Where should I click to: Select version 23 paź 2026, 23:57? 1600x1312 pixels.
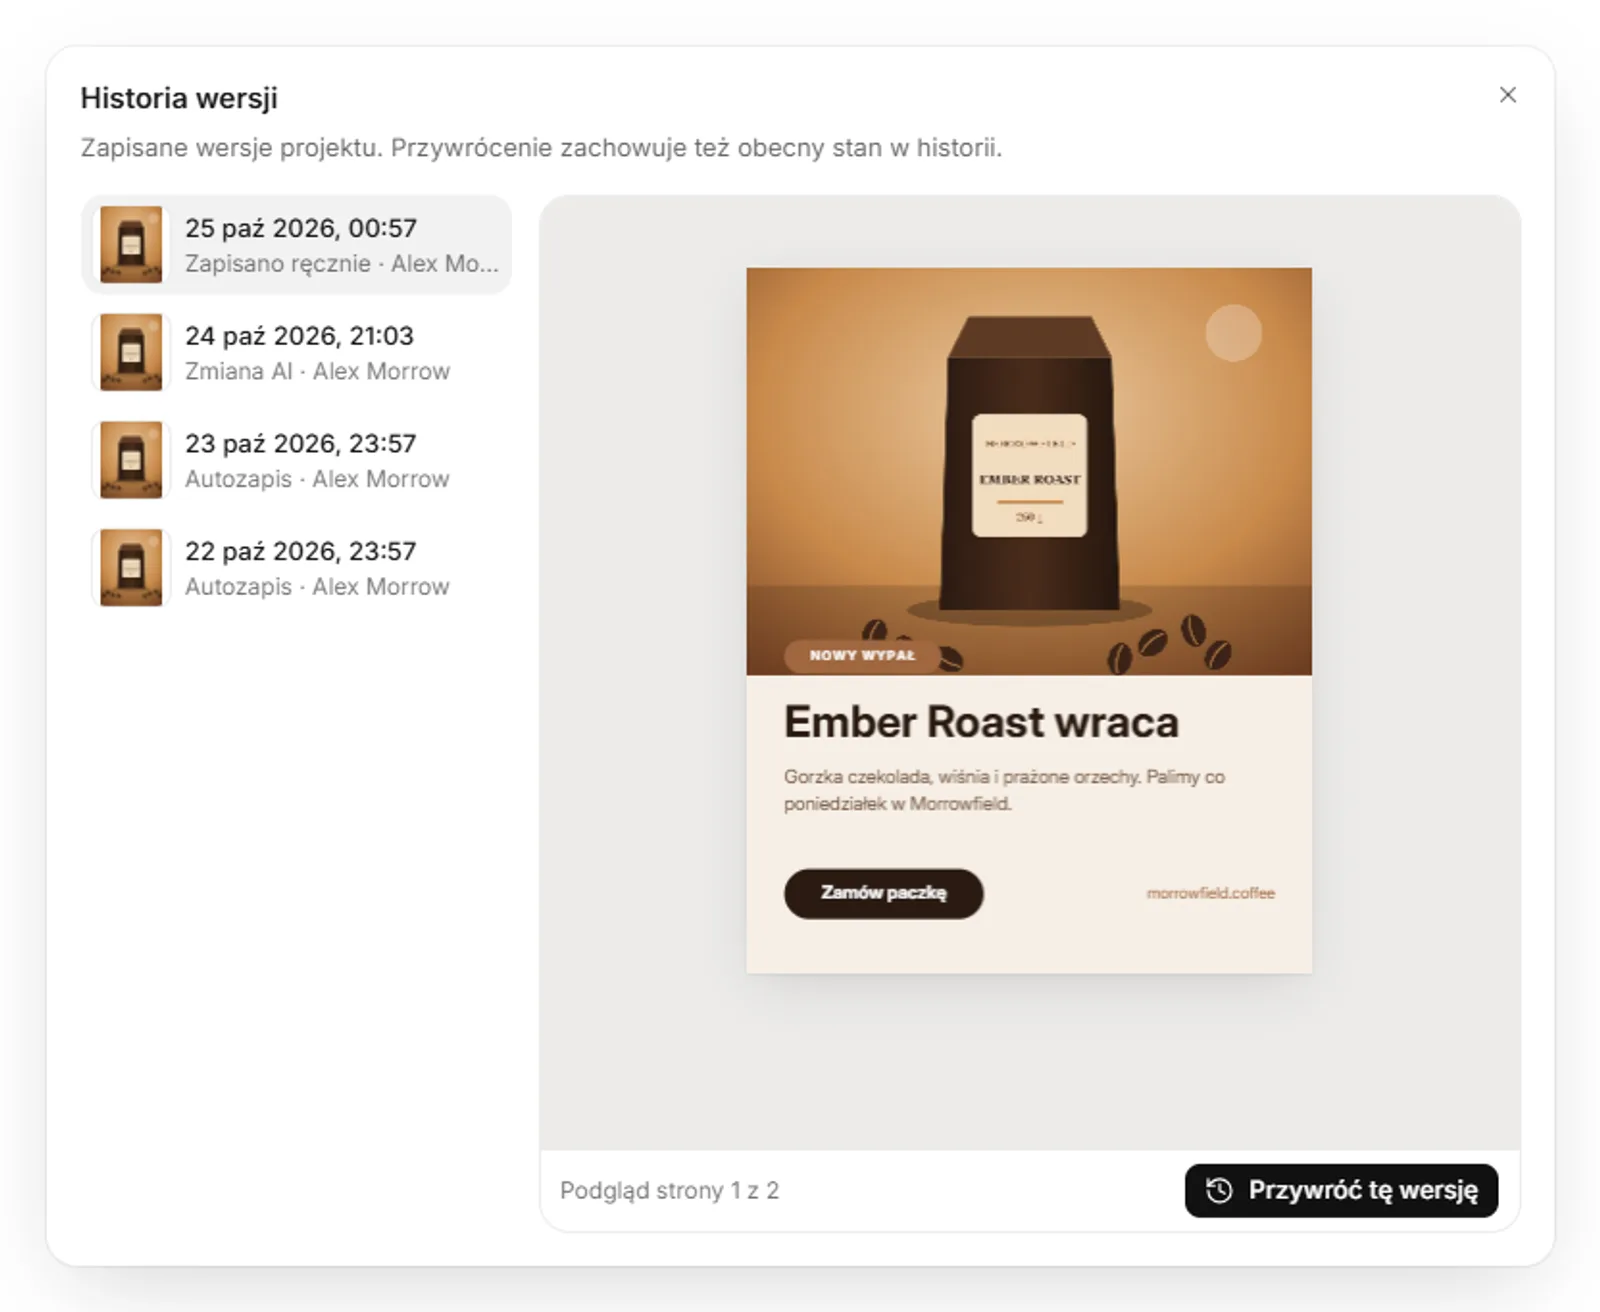296,460
